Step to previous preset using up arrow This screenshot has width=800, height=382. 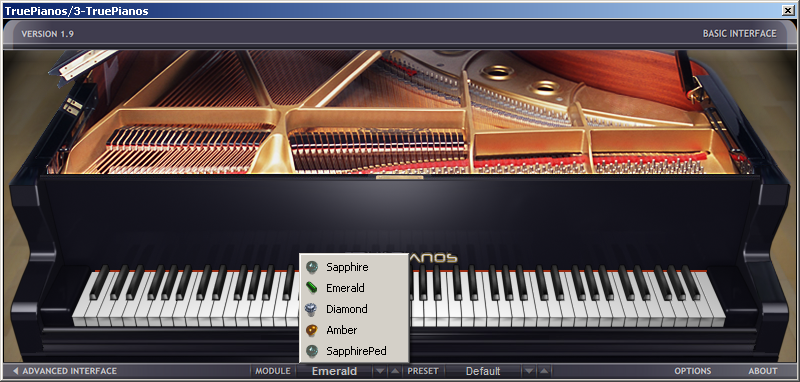(x=544, y=371)
